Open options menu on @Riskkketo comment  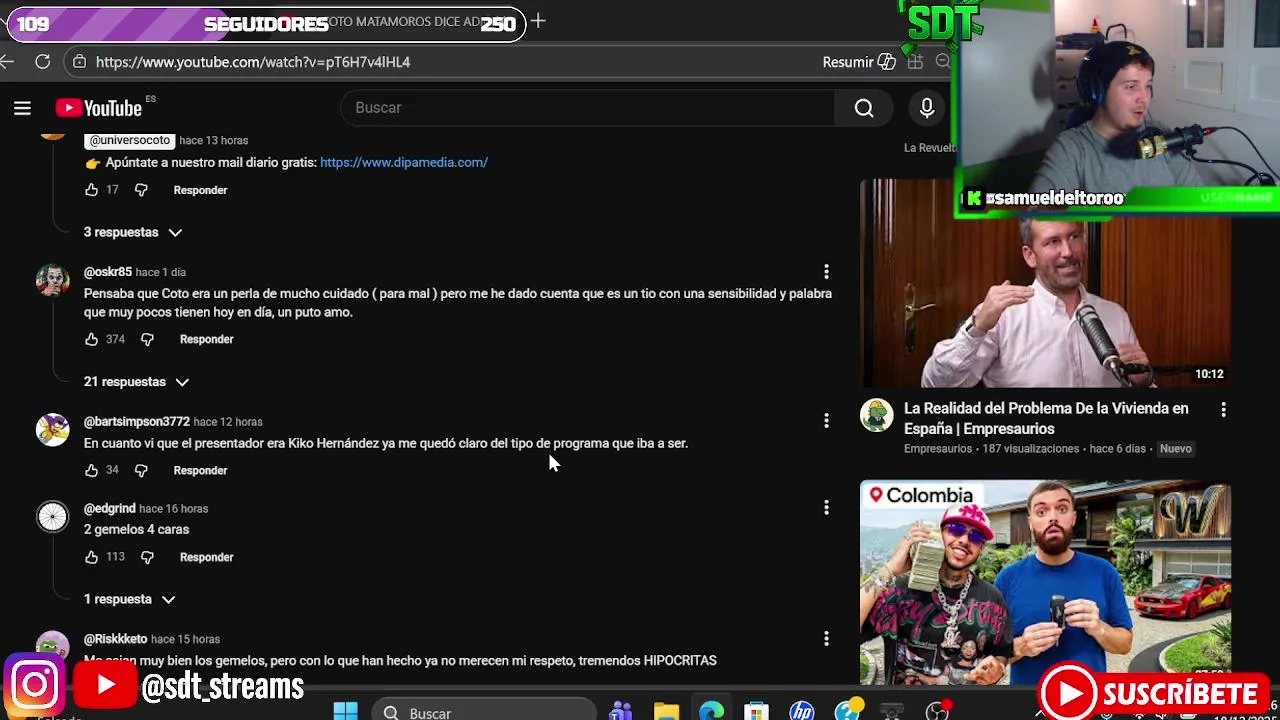click(x=826, y=638)
